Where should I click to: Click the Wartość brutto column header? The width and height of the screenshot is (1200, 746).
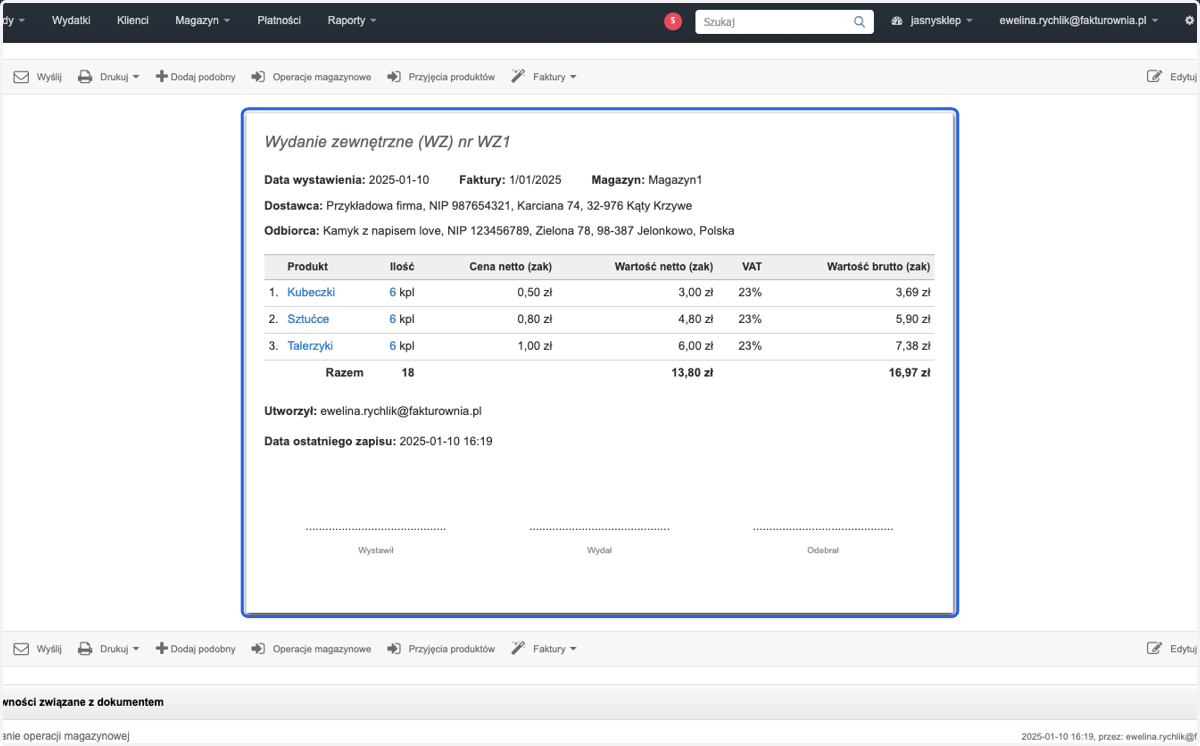879,267
